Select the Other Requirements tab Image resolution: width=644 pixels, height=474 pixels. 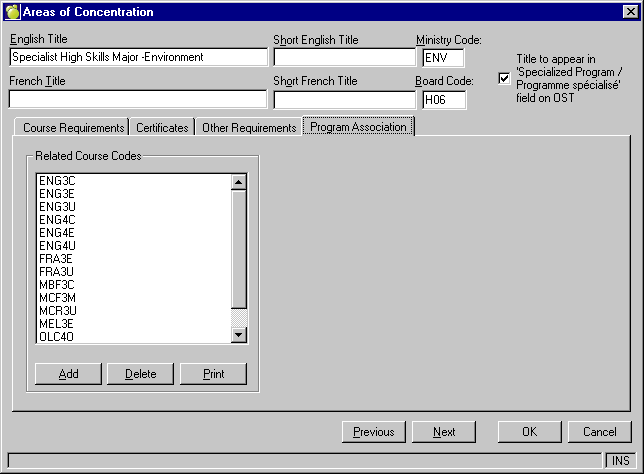pyautogui.click(x=249, y=128)
